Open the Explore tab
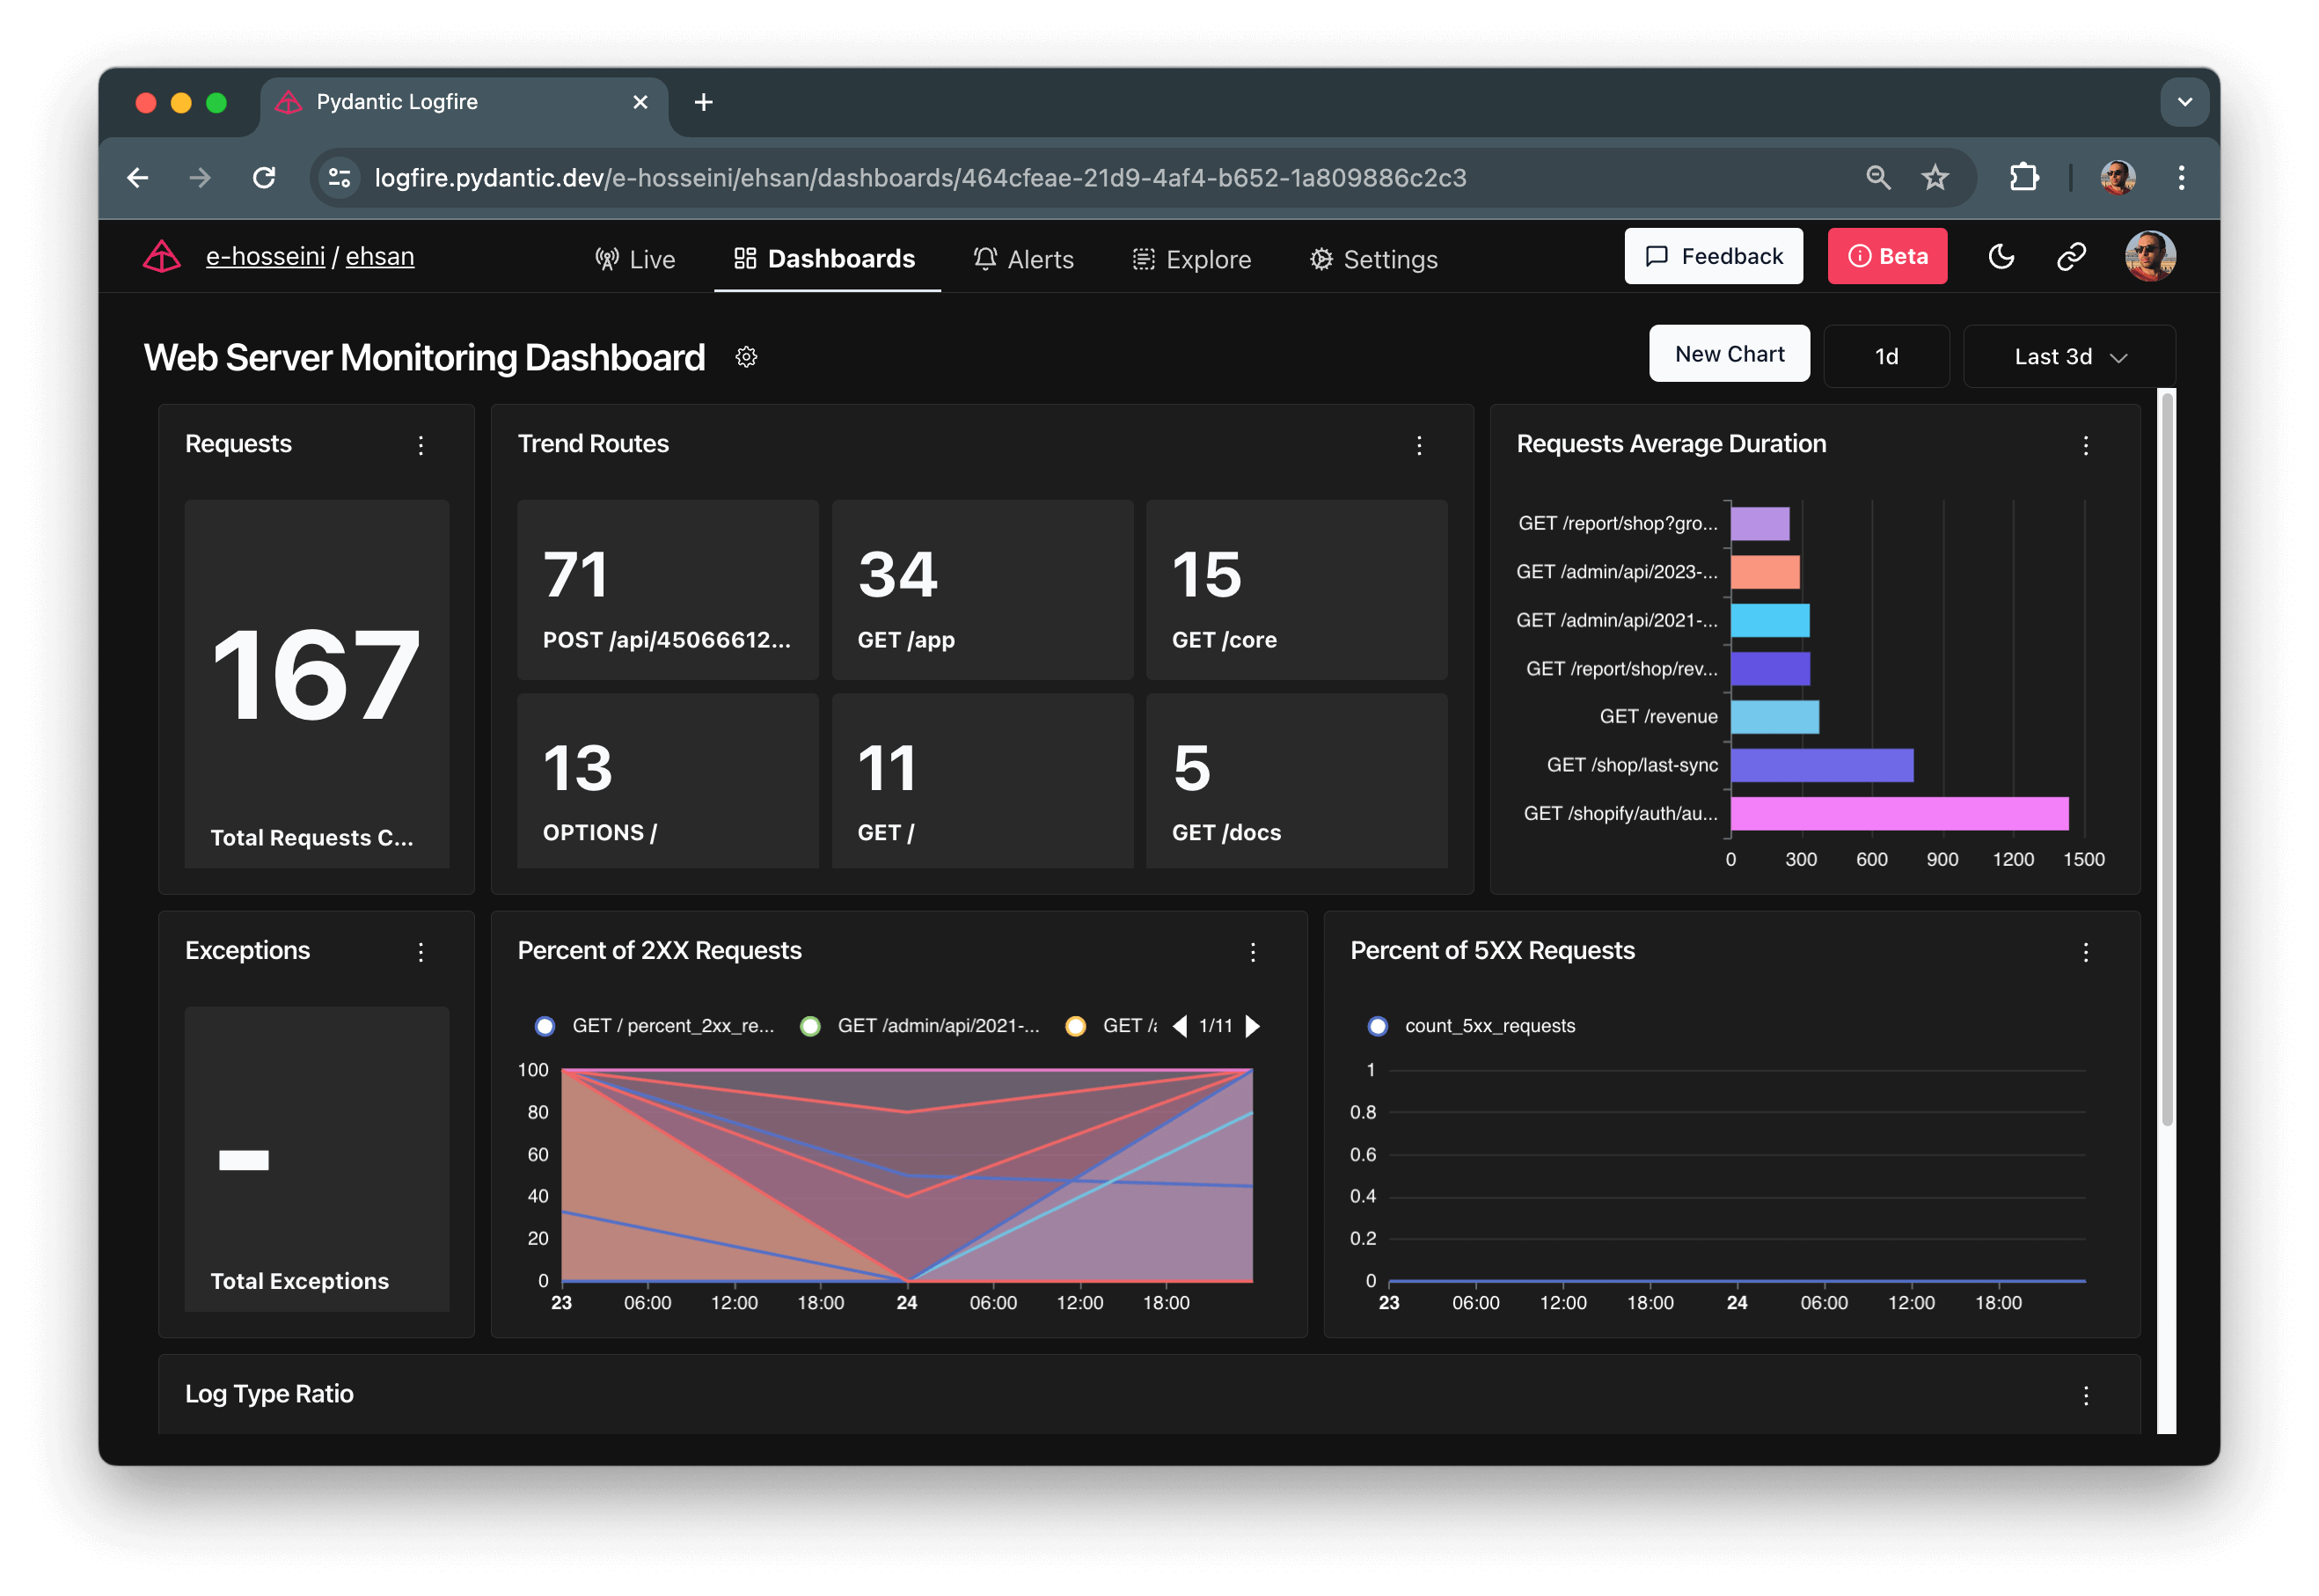The width and height of the screenshot is (2319, 1596). 1192,259
